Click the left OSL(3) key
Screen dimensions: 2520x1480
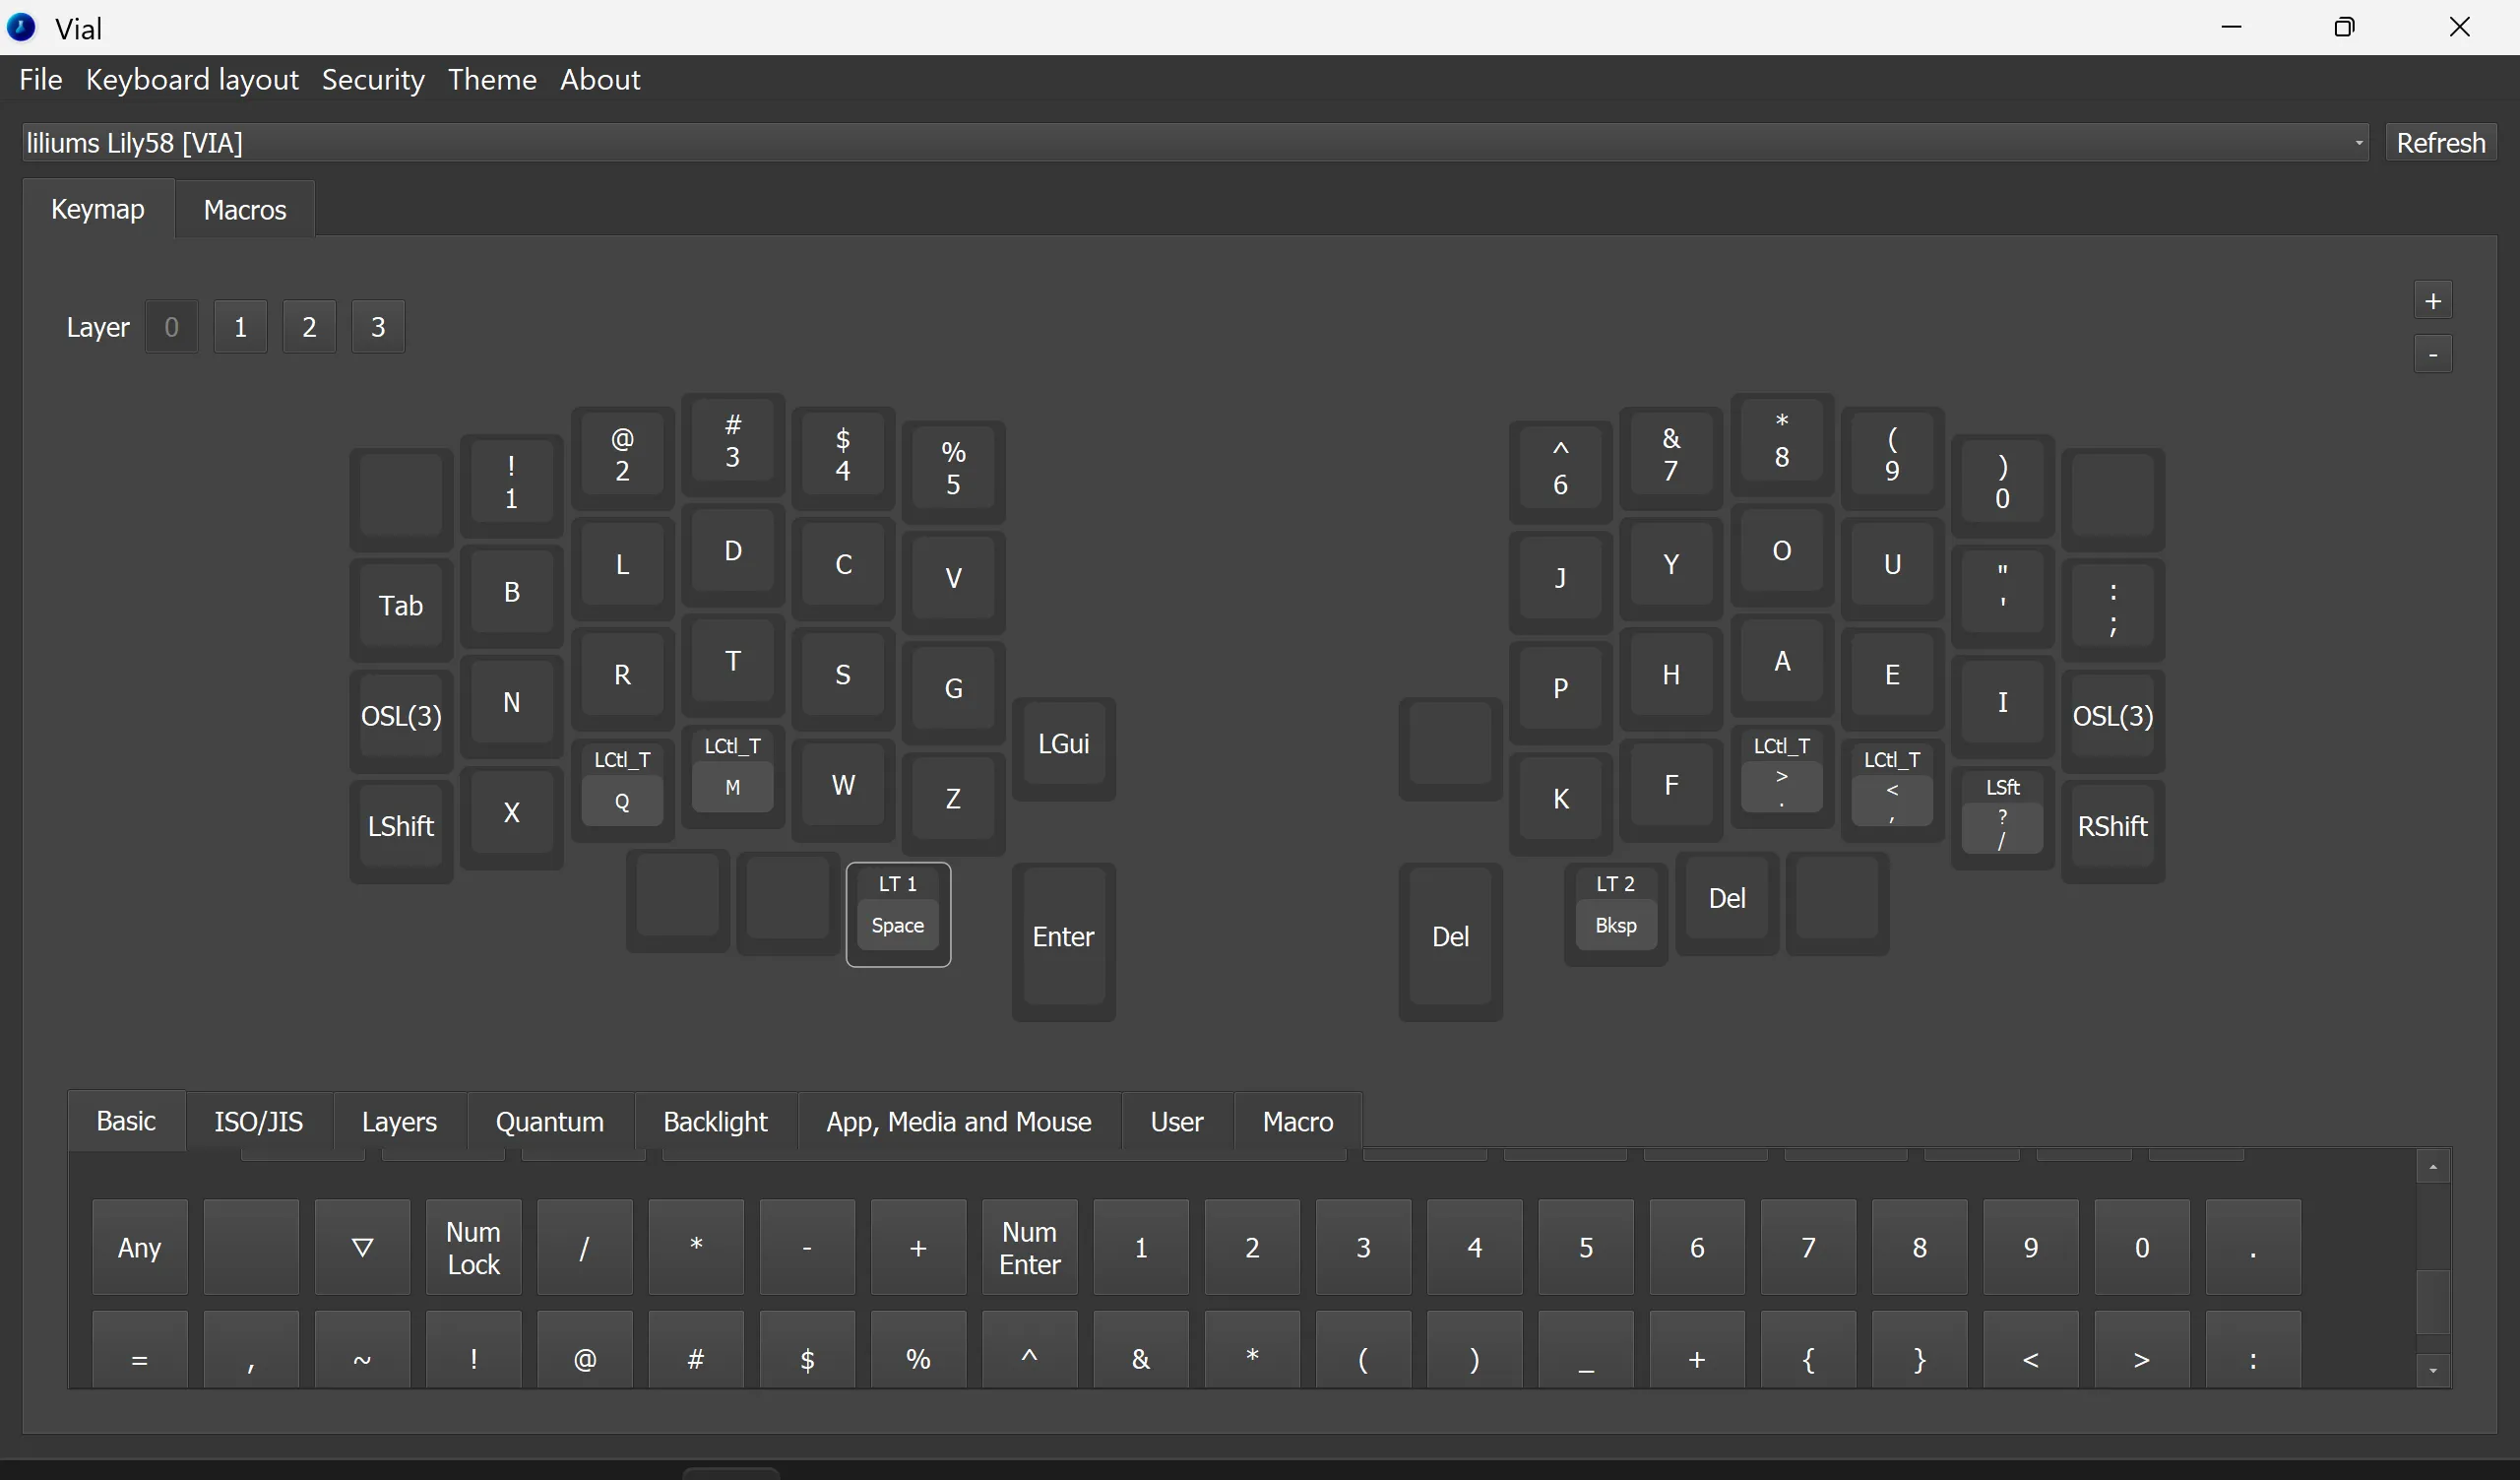coord(401,716)
